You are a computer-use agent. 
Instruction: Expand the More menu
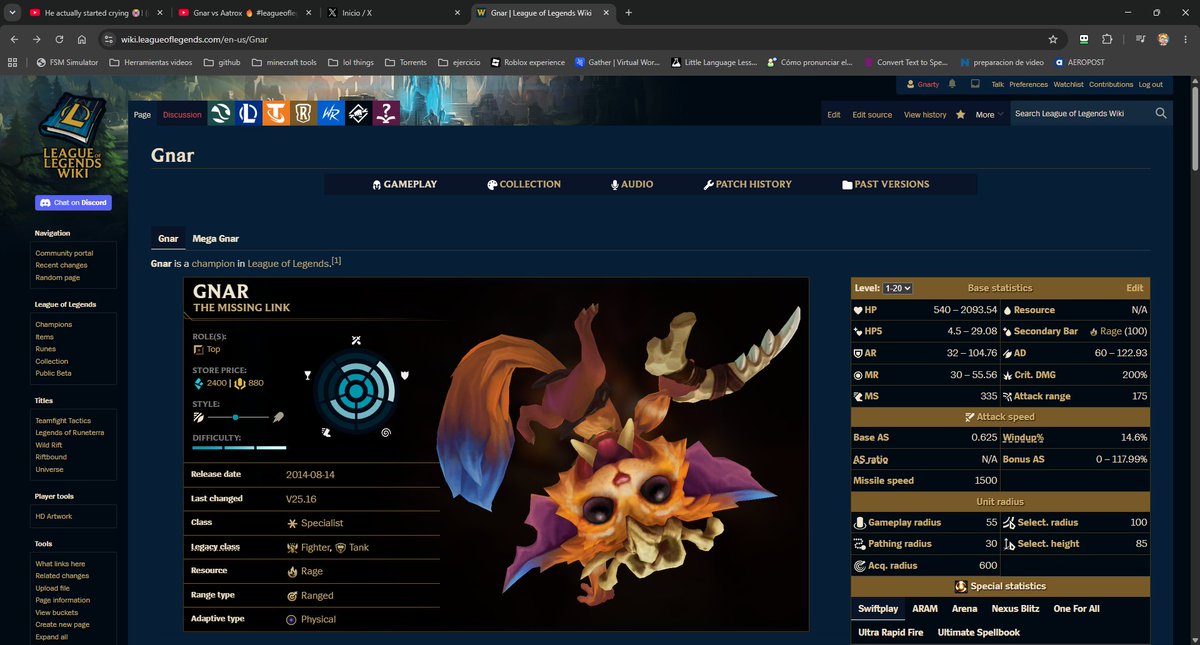tap(990, 114)
